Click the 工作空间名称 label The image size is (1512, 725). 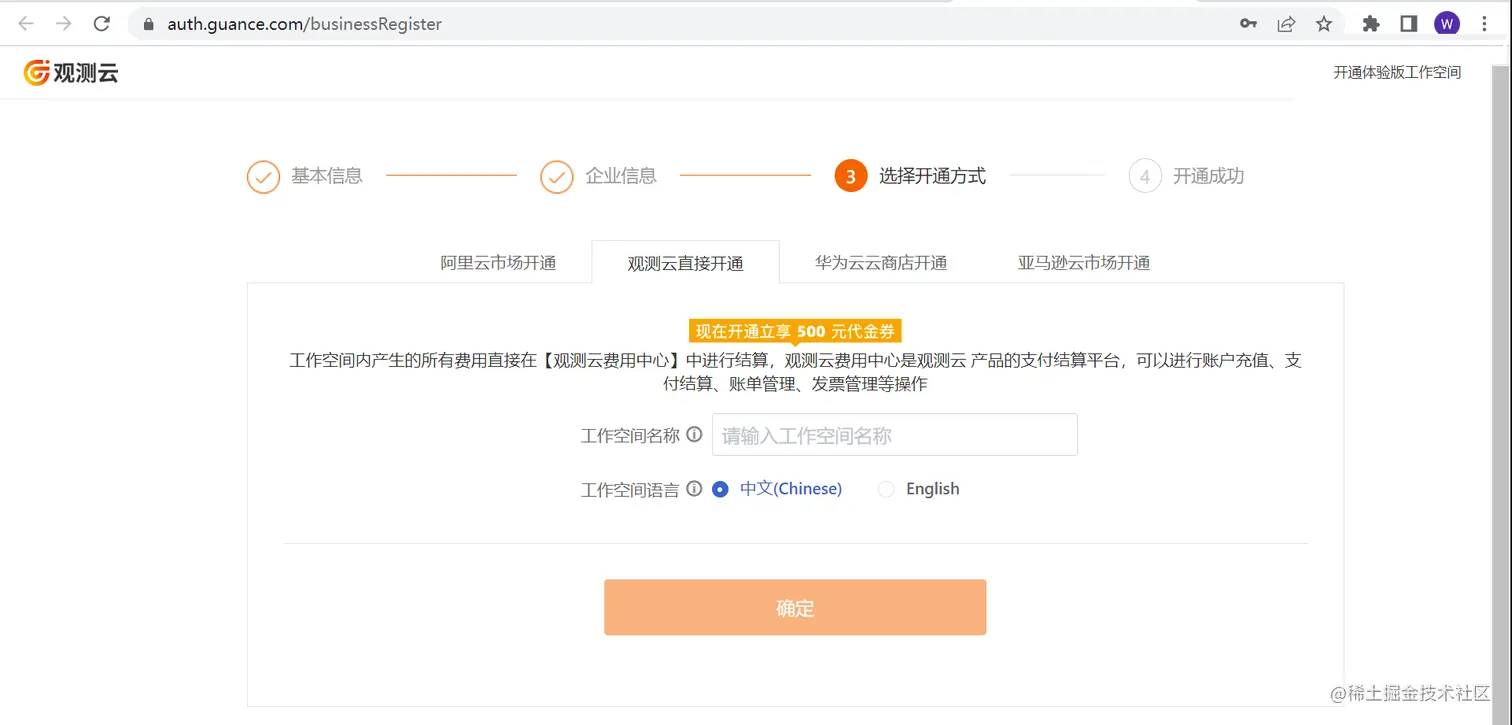tap(630, 436)
